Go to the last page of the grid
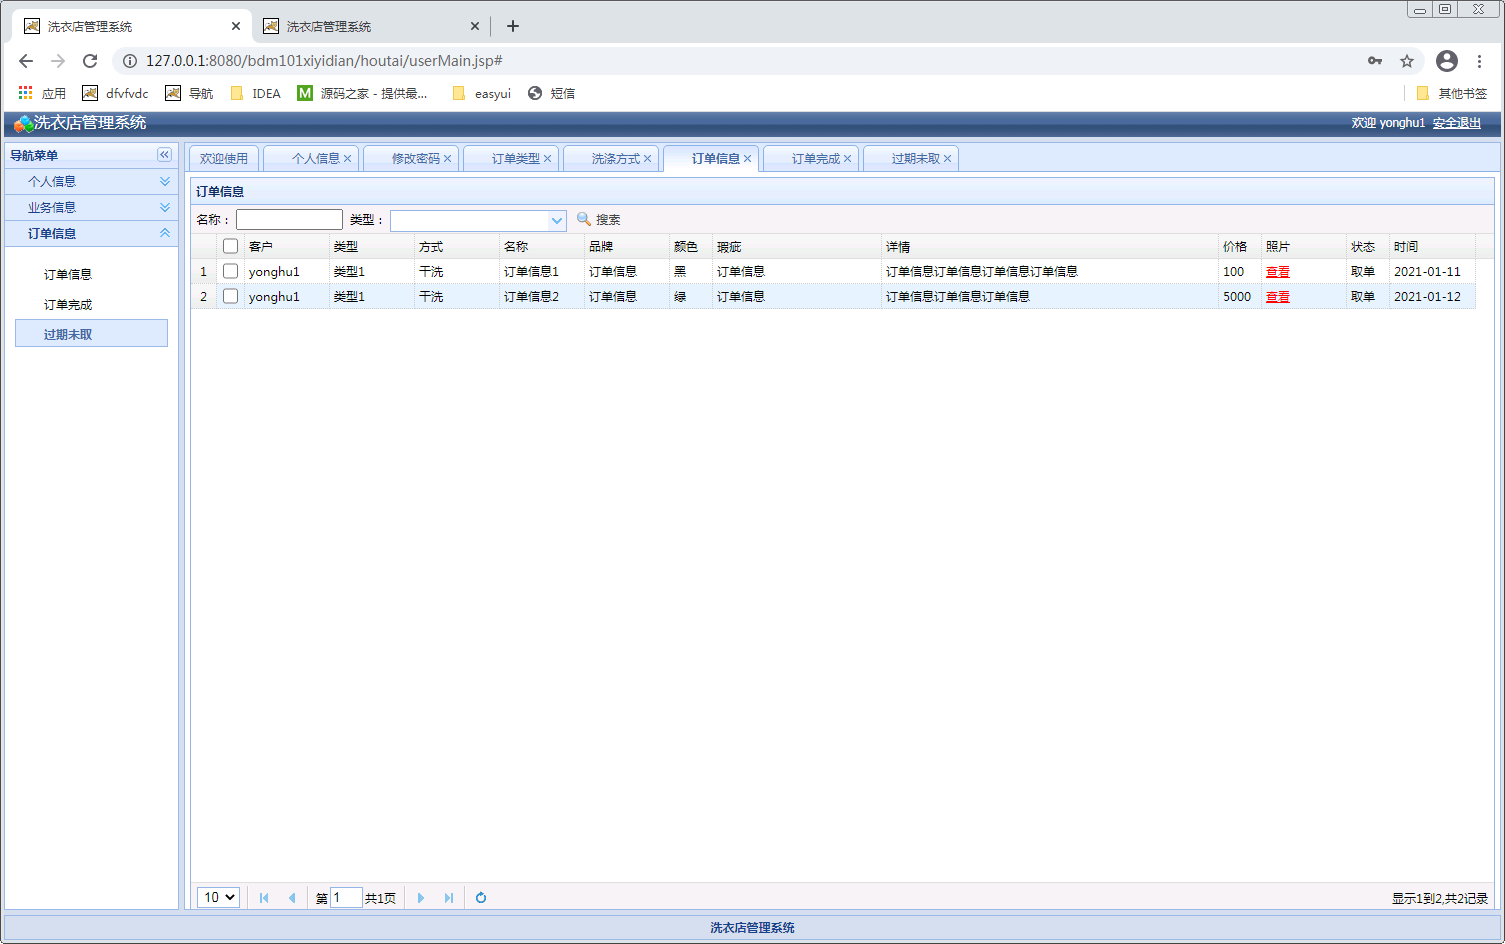Screen dimensions: 1505x944 pyautogui.click(x=449, y=898)
